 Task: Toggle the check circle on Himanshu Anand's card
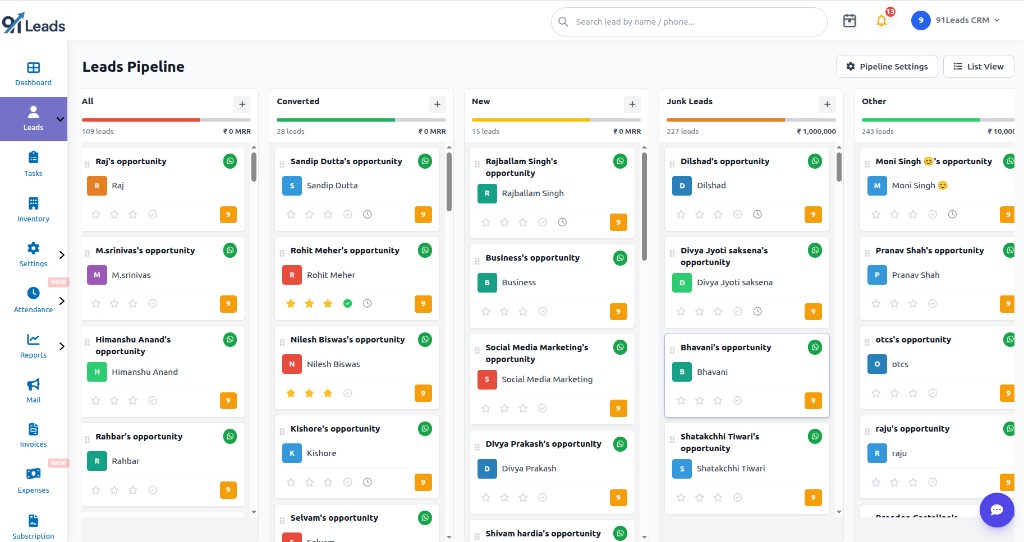(x=152, y=400)
